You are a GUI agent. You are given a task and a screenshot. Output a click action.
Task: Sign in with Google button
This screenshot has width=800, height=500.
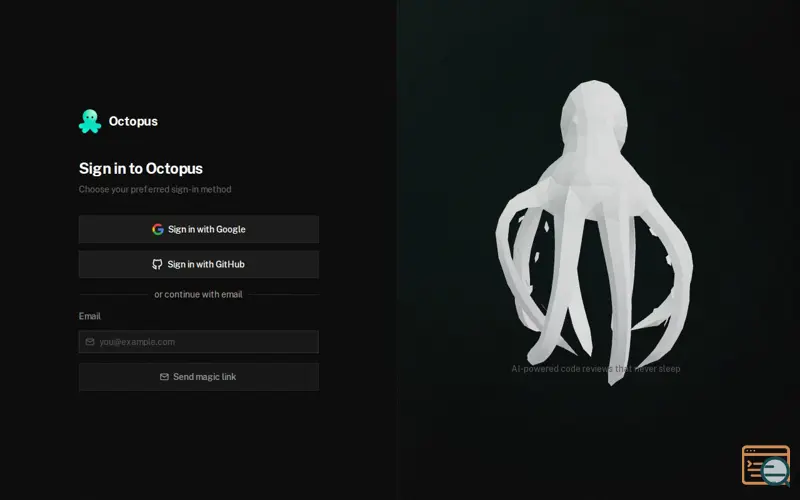199,229
